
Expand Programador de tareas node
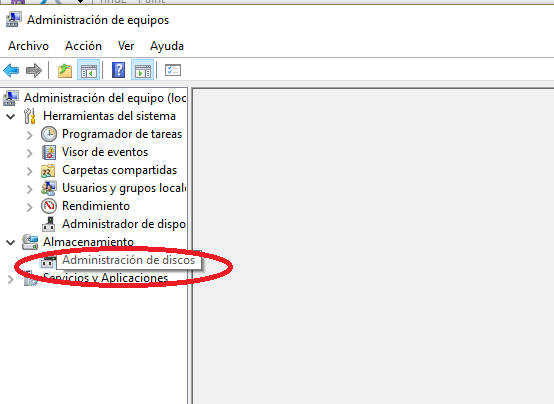[x=30, y=135]
